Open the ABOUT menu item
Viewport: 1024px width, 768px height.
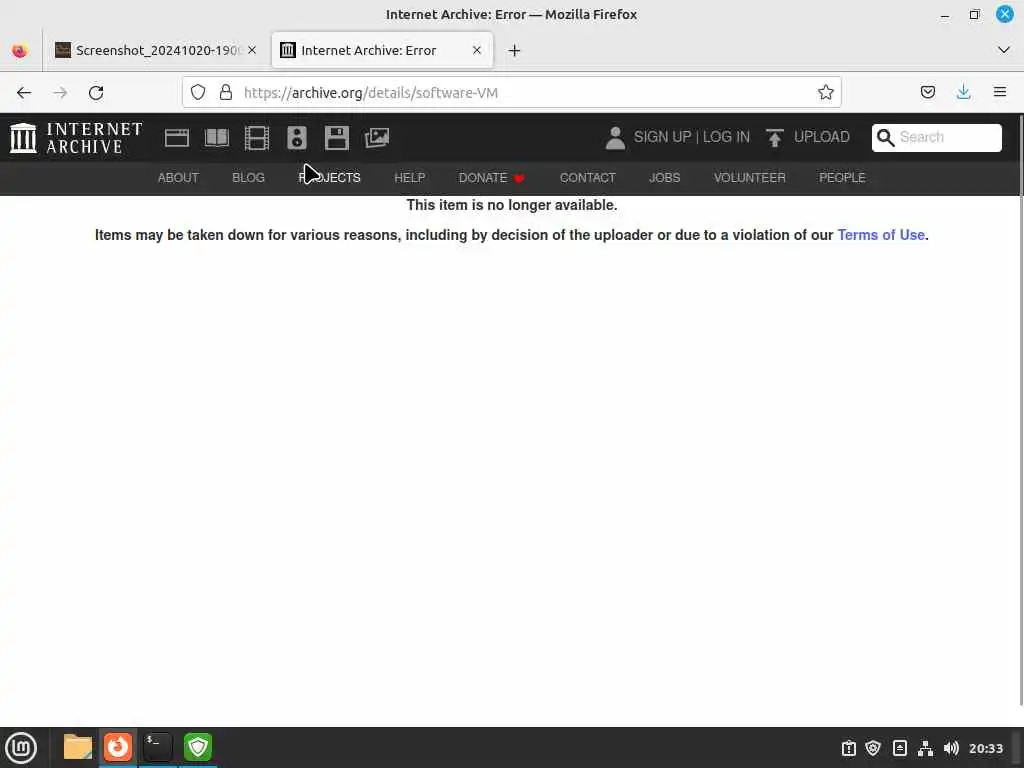(178, 178)
